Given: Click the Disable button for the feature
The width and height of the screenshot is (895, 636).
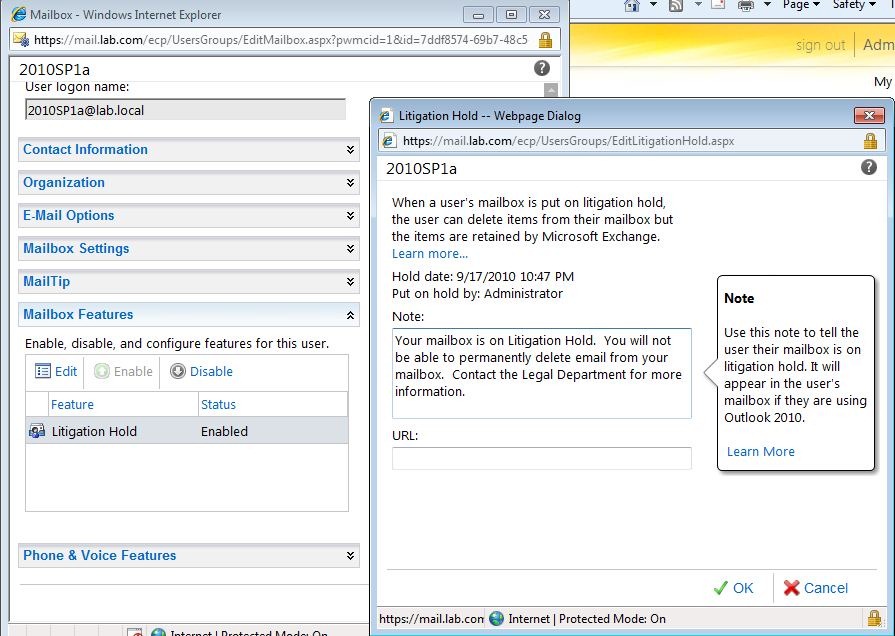Looking at the screenshot, I should (x=201, y=371).
